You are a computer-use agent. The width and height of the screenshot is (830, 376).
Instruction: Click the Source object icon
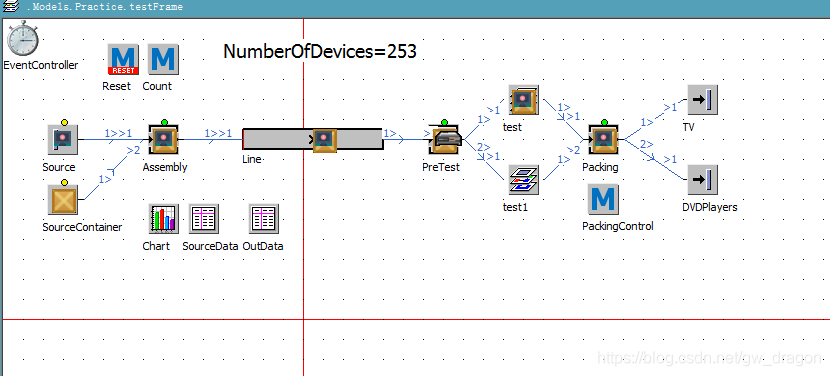[x=62, y=140]
